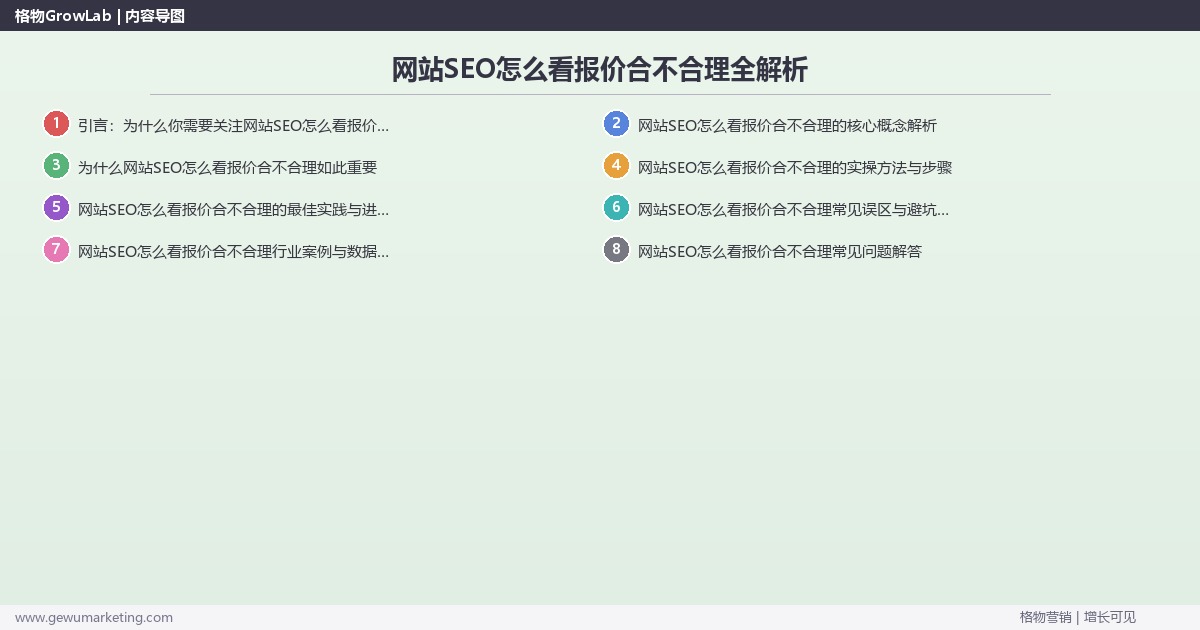Open item 网站SEO怎么看报价合不合理的最佳实践与进…
Image resolution: width=1200 pixels, height=630 pixels.
[233, 210]
